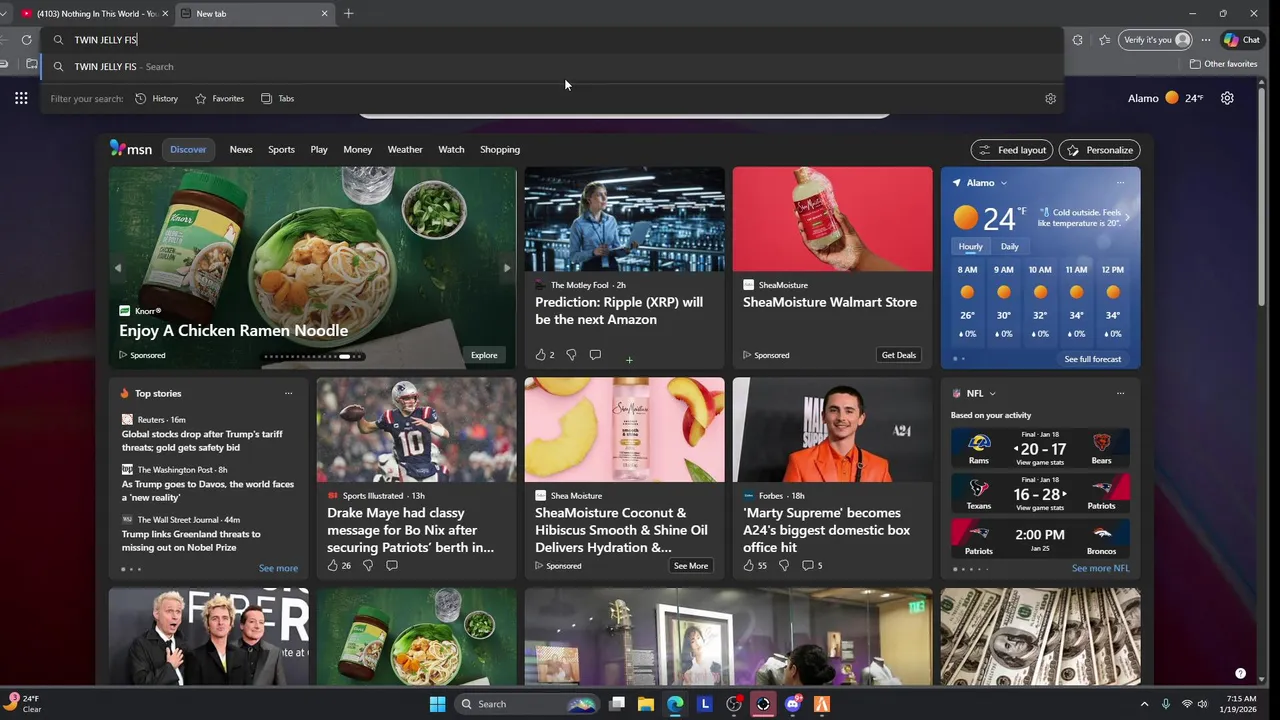Viewport: 1280px width, 720px height.
Task: Click See More on SheaMoisture Coconut ad
Action: [x=691, y=566]
